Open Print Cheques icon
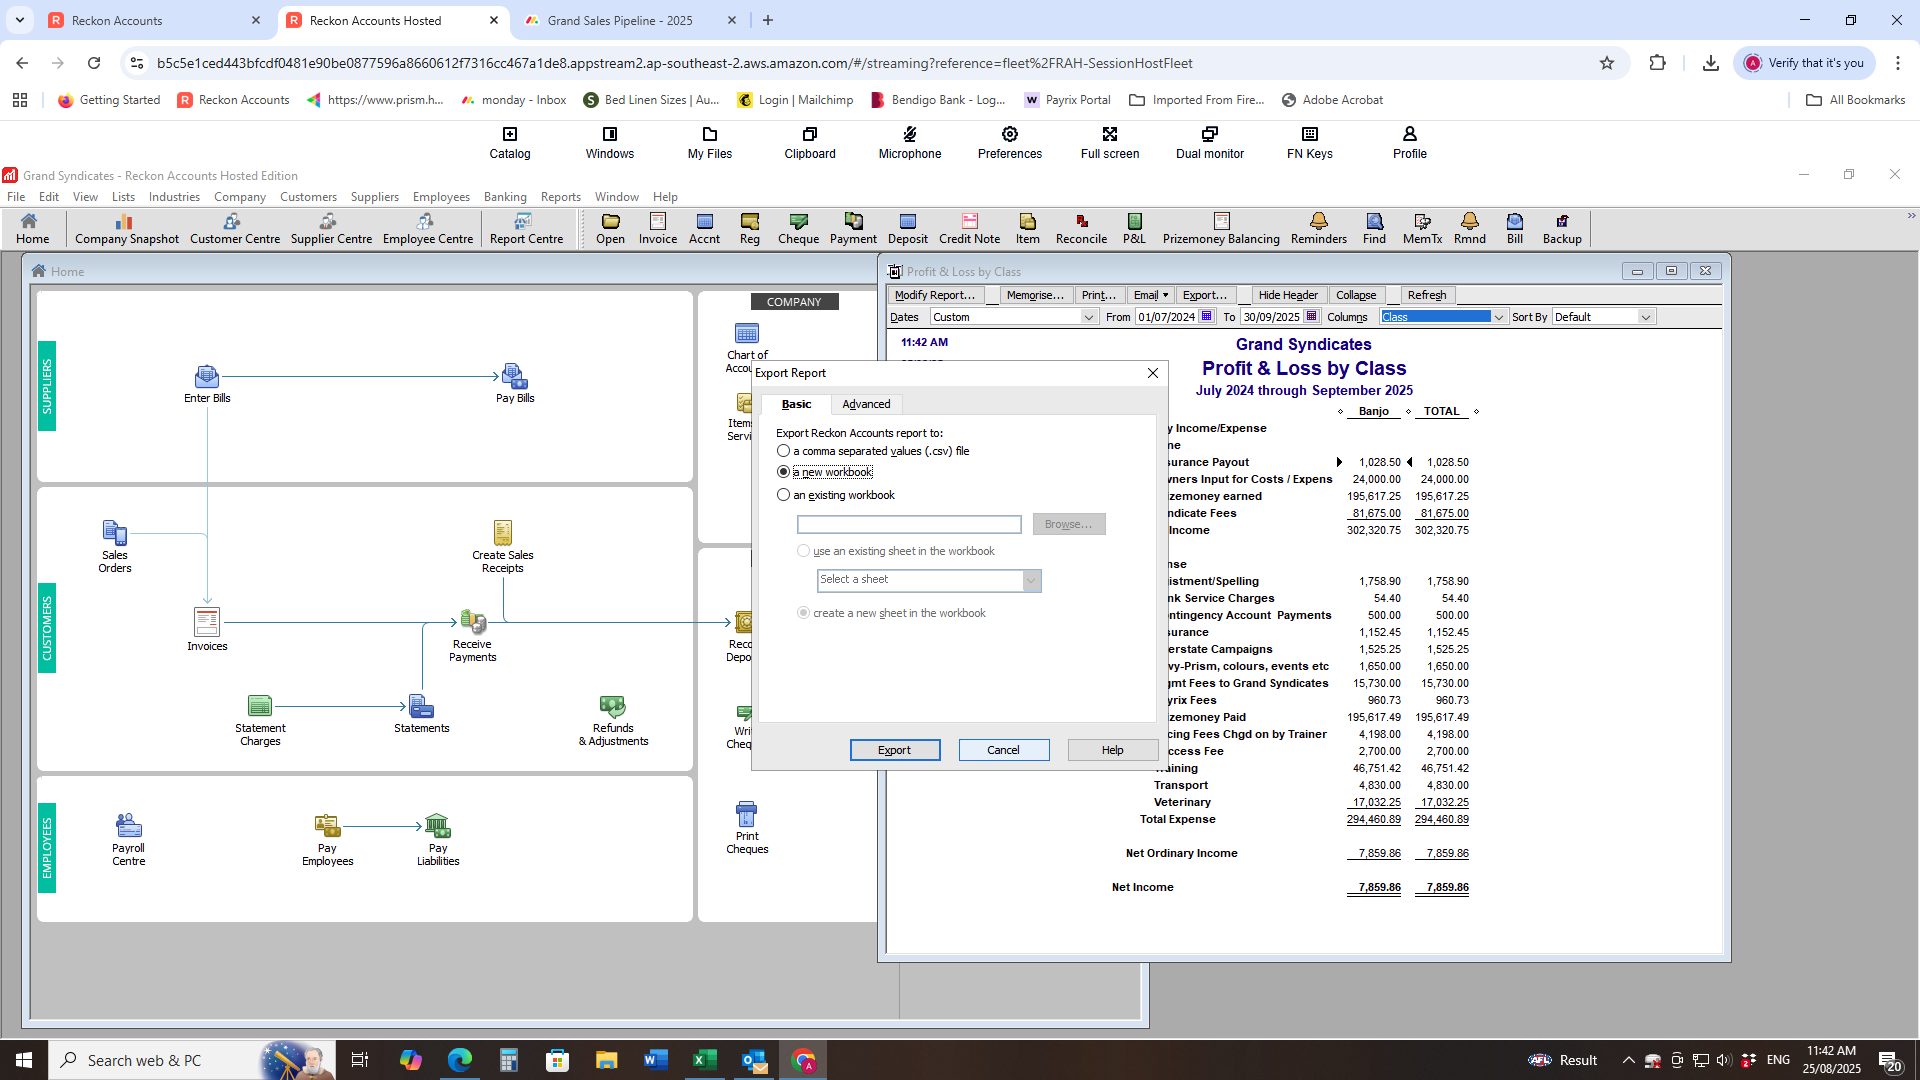Viewport: 1920px width, 1080px height. 747,828
